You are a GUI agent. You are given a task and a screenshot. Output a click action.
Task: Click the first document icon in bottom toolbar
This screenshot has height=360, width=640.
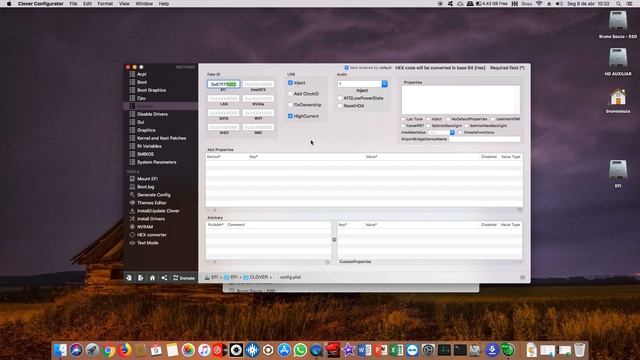pyautogui.click(x=129, y=278)
